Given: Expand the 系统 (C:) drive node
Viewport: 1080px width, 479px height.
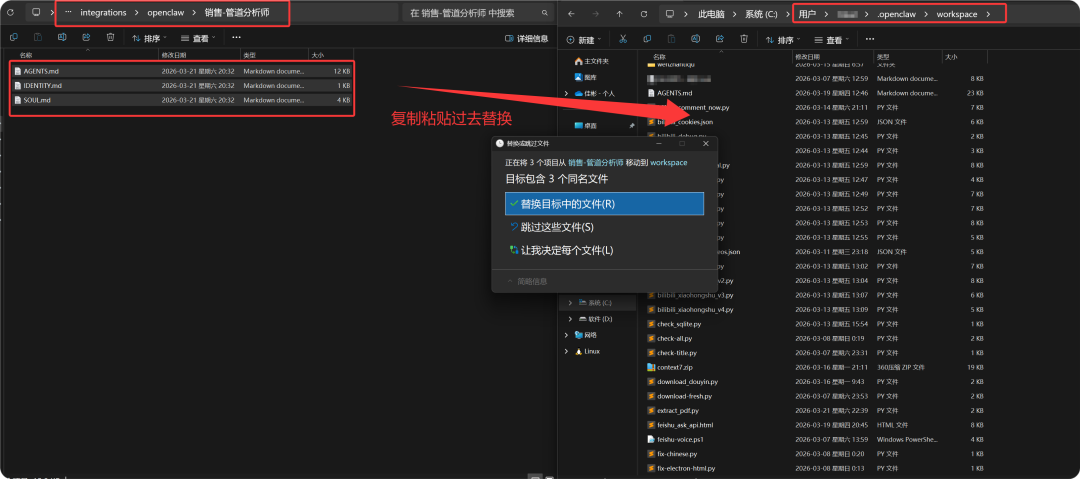Looking at the screenshot, I should click(569, 303).
